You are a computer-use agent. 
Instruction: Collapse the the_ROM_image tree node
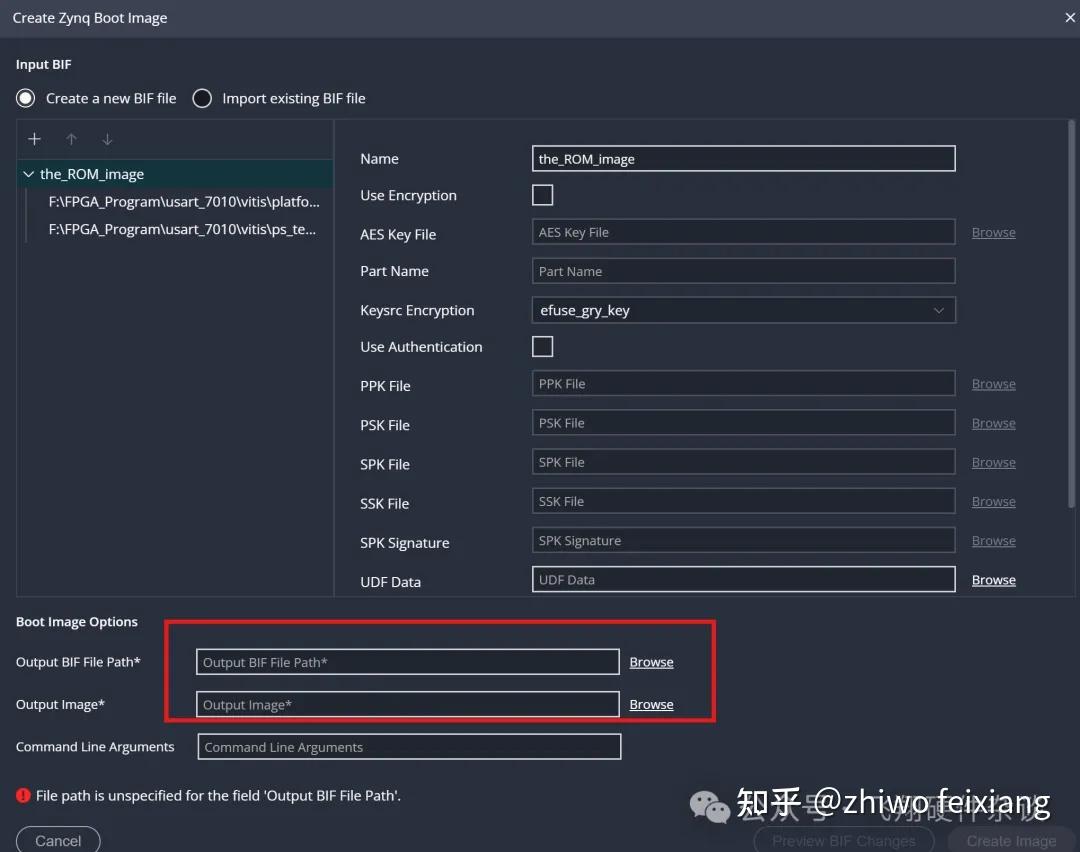point(28,172)
